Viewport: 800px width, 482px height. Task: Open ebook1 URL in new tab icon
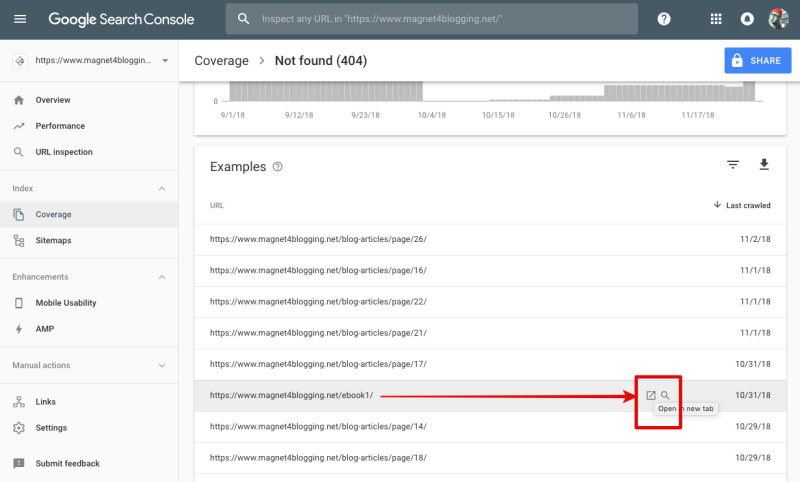651,395
